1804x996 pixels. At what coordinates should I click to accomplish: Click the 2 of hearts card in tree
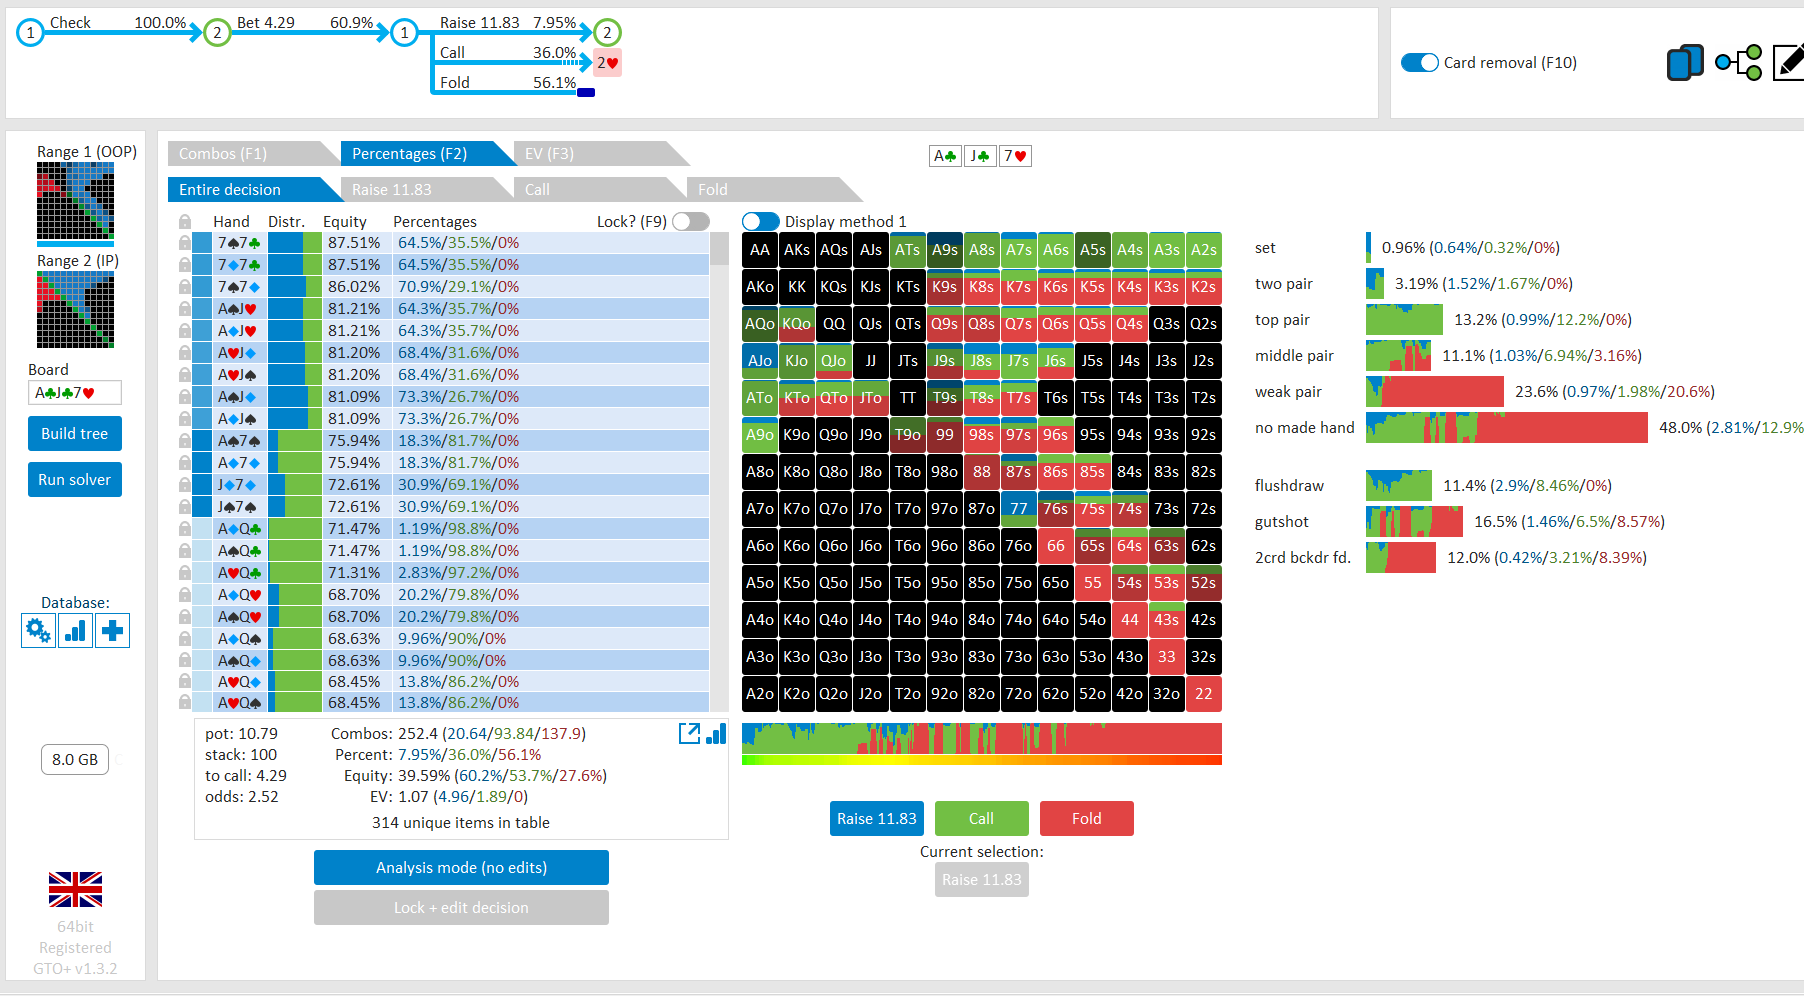pyautogui.click(x=607, y=63)
